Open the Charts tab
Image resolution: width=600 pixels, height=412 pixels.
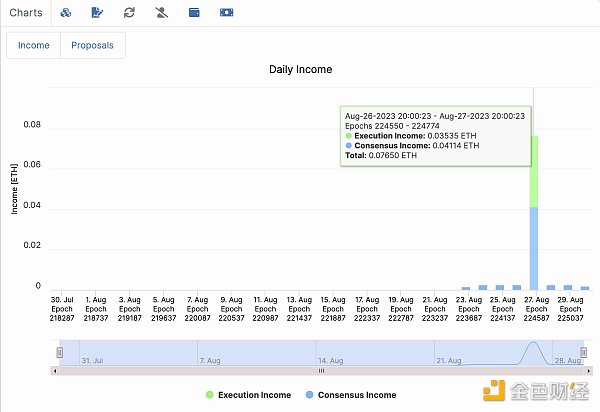[26, 13]
